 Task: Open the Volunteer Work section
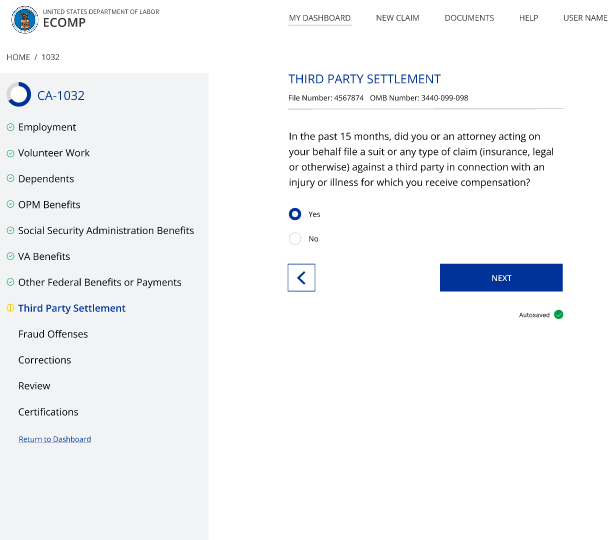54,153
